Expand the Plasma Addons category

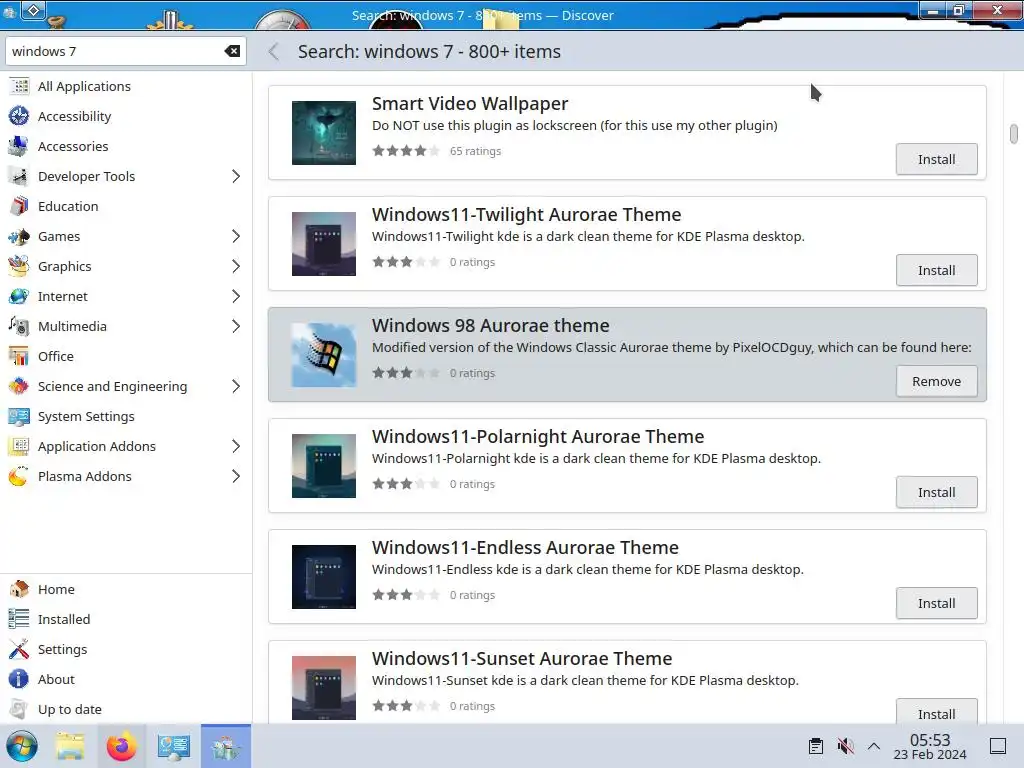pos(236,477)
